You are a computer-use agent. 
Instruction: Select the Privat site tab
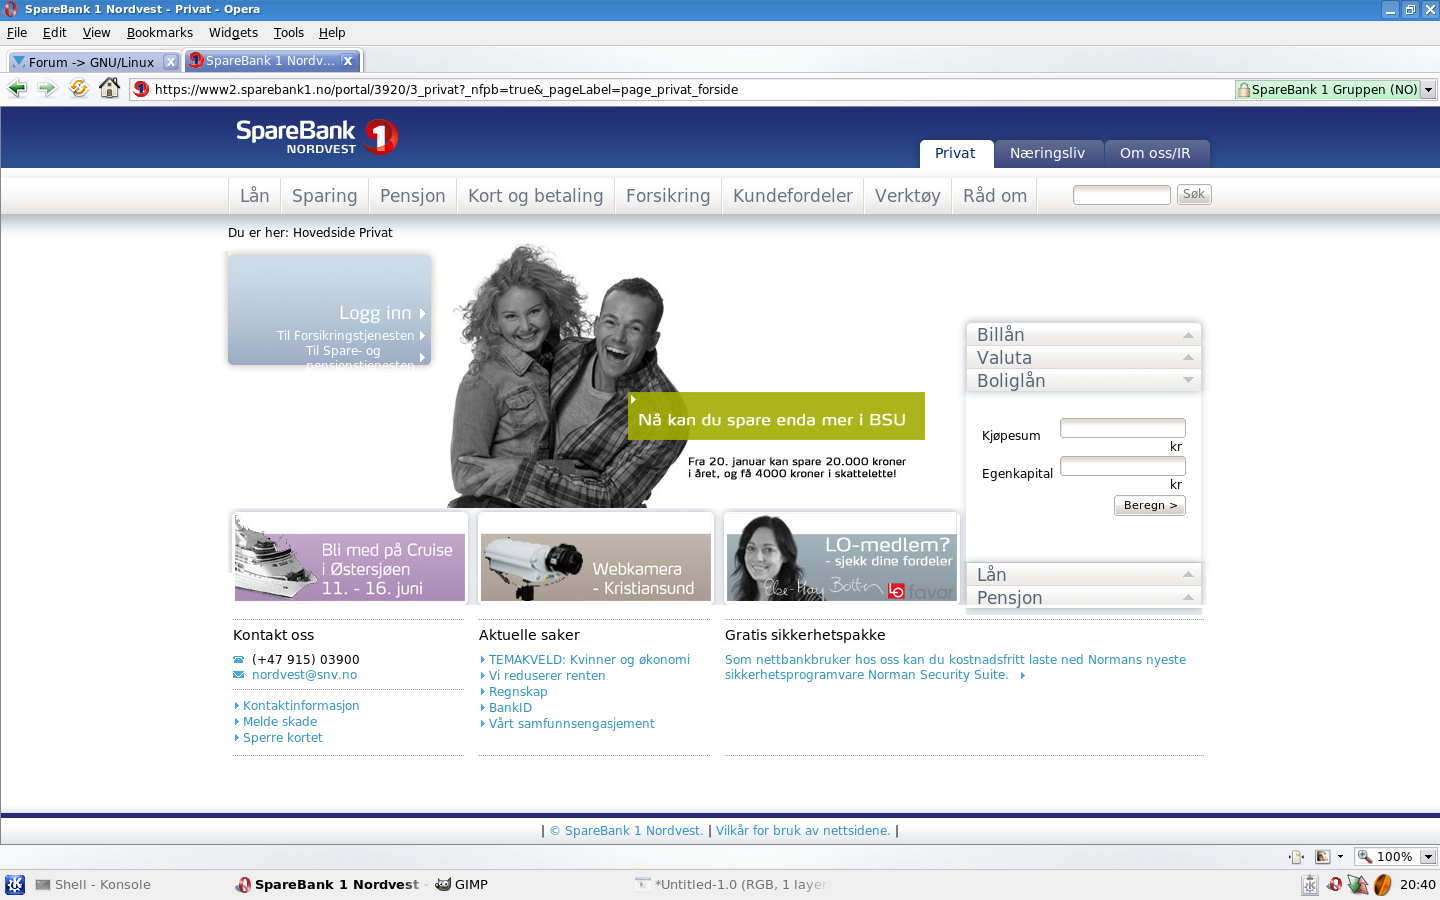coord(955,153)
